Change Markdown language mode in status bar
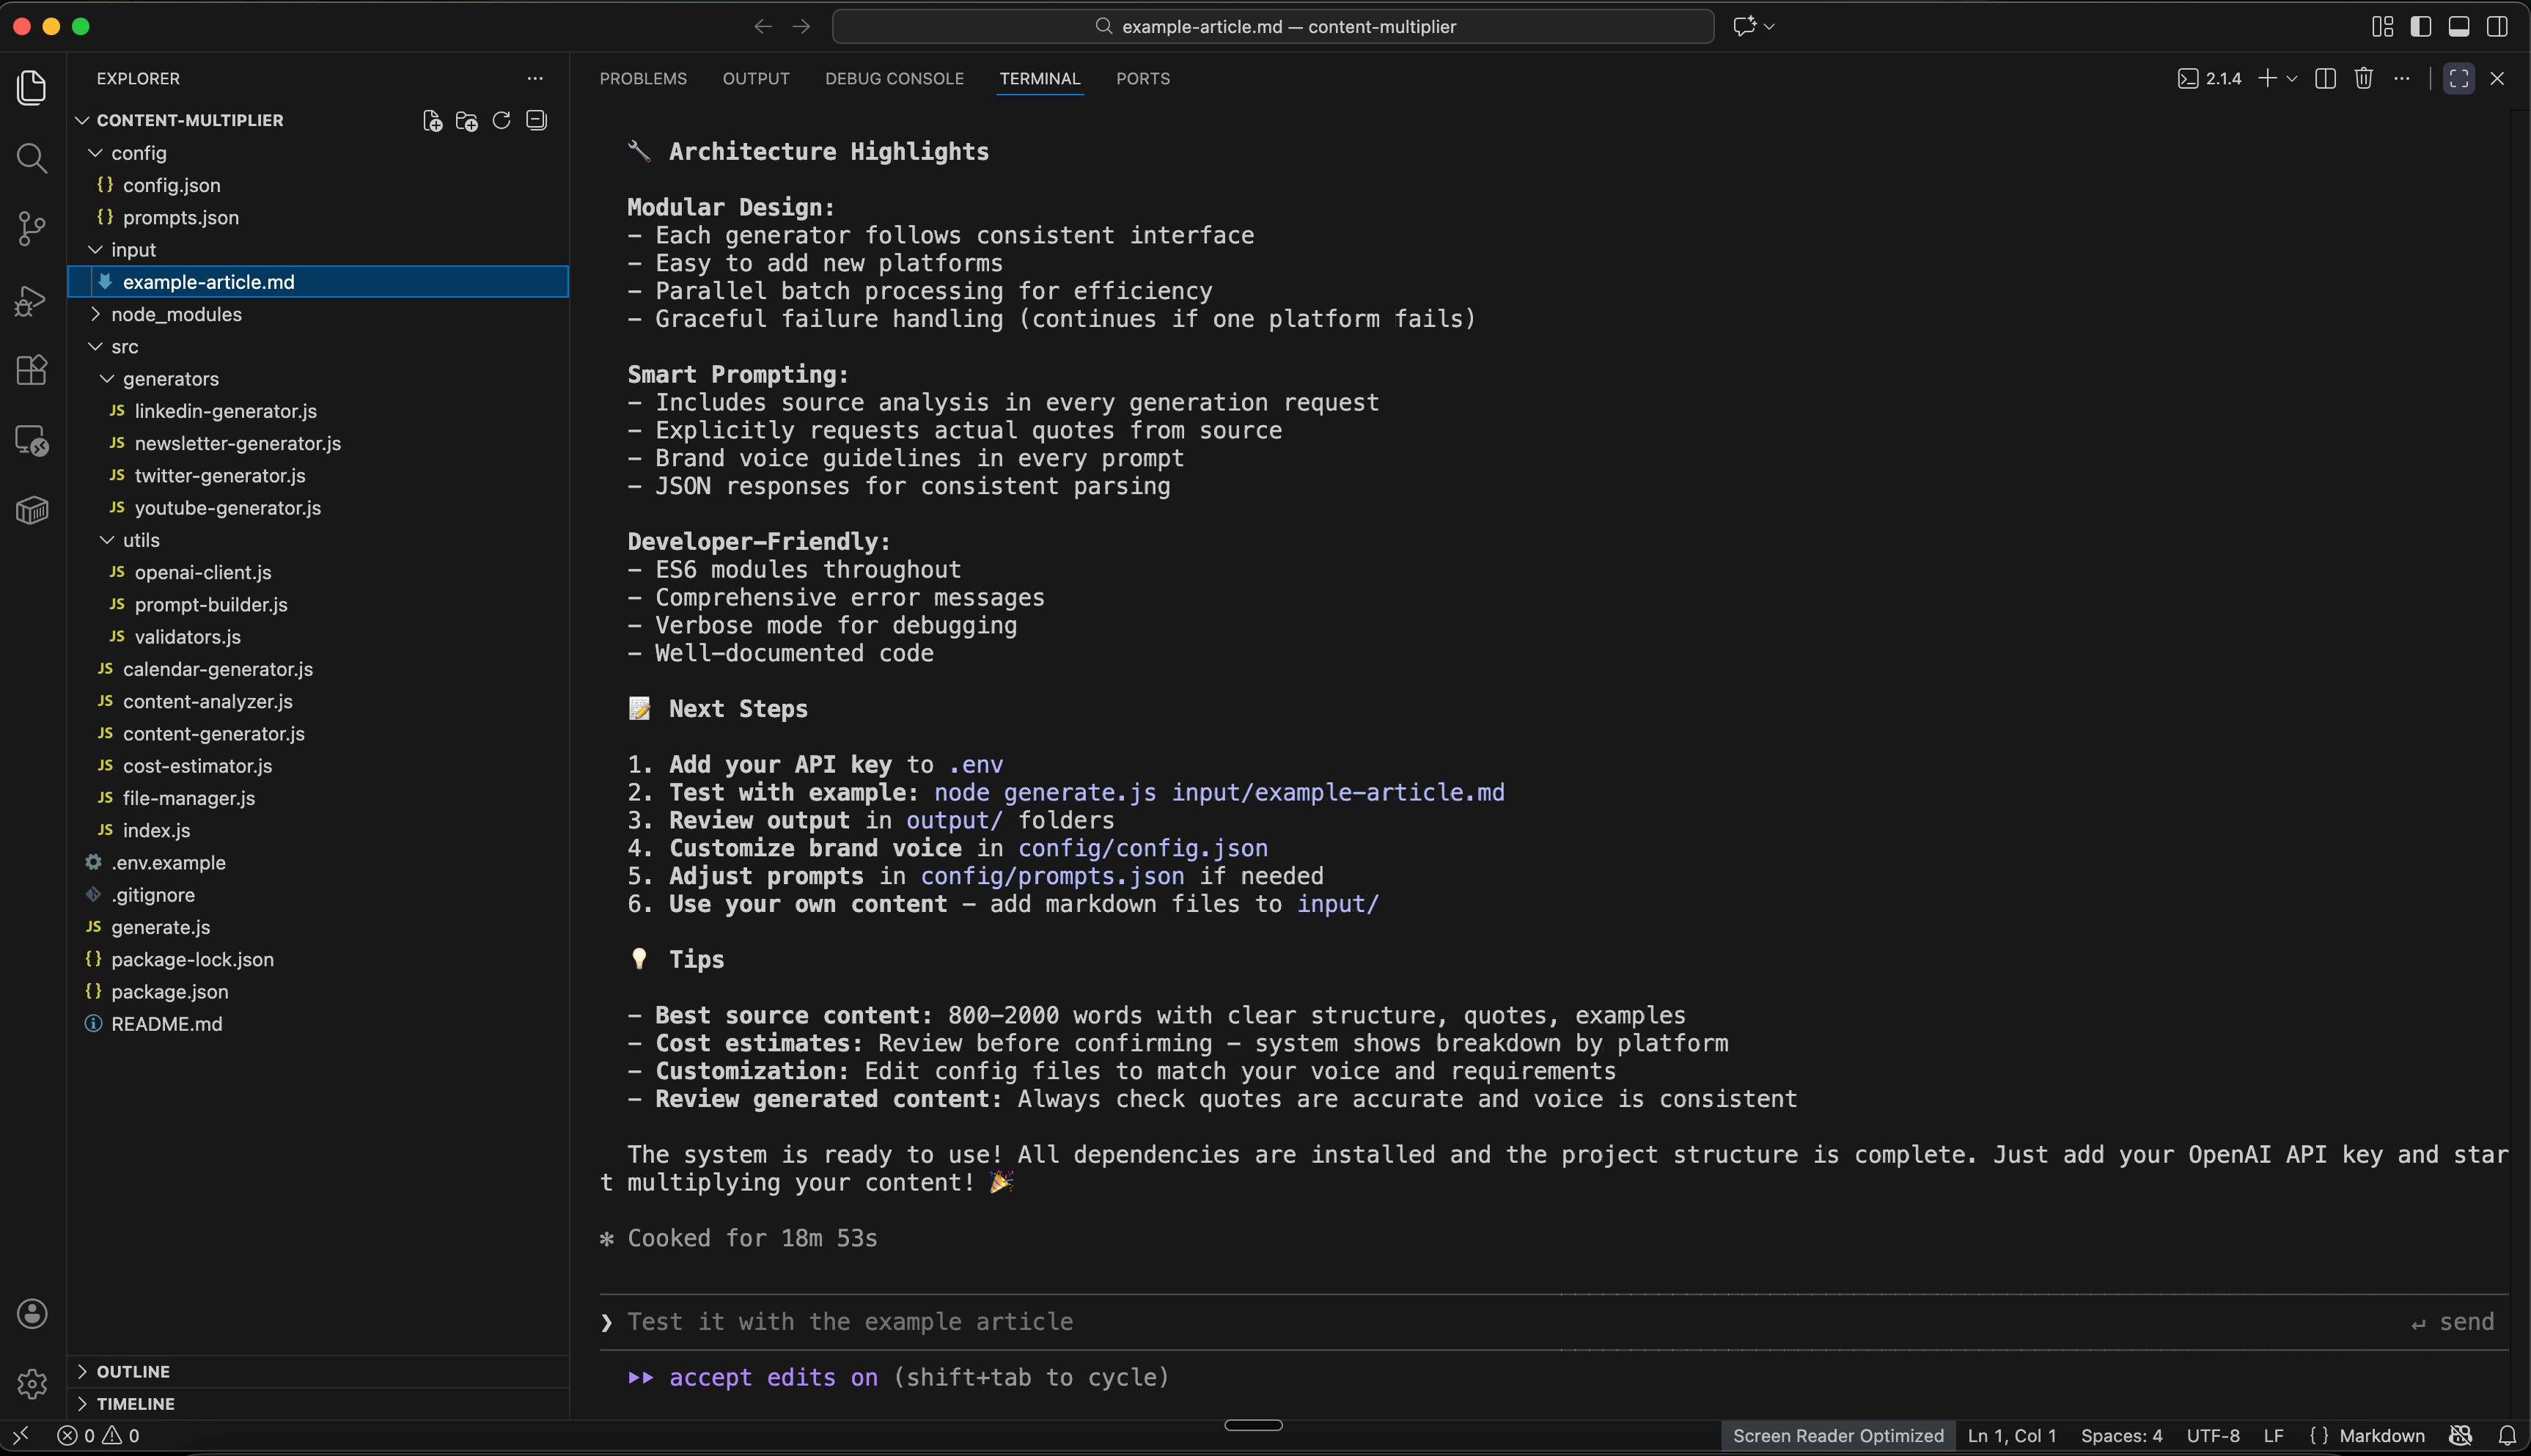The width and height of the screenshot is (2531, 1456). coord(2381,1435)
